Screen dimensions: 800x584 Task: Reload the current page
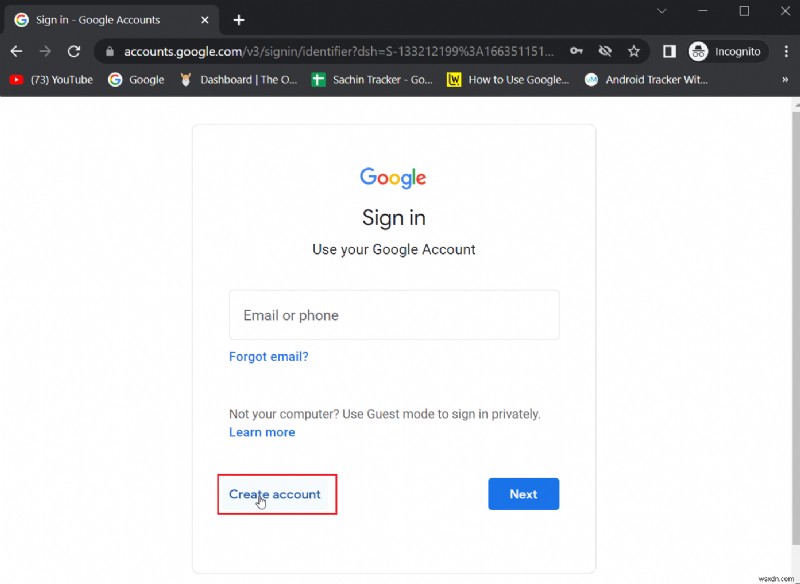tap(74, 51)
